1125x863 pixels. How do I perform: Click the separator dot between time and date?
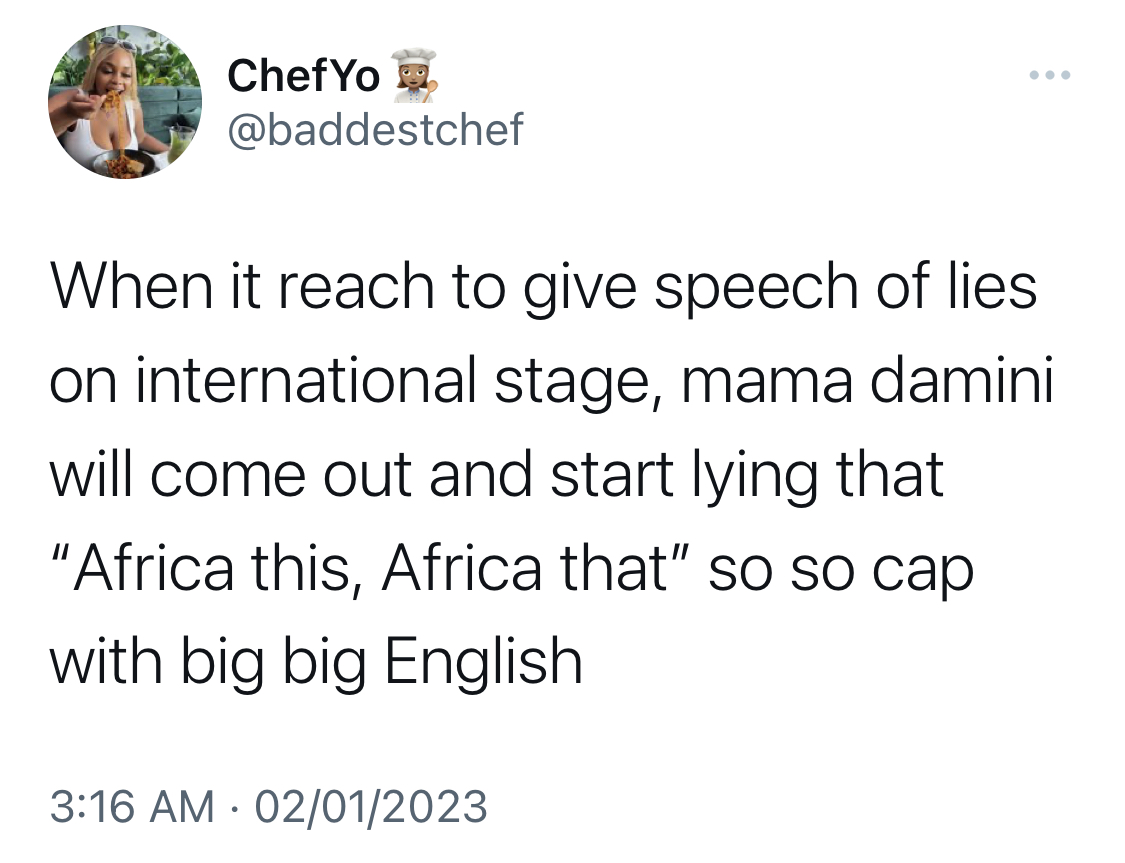pyautogui.click(x=234, y=807)
